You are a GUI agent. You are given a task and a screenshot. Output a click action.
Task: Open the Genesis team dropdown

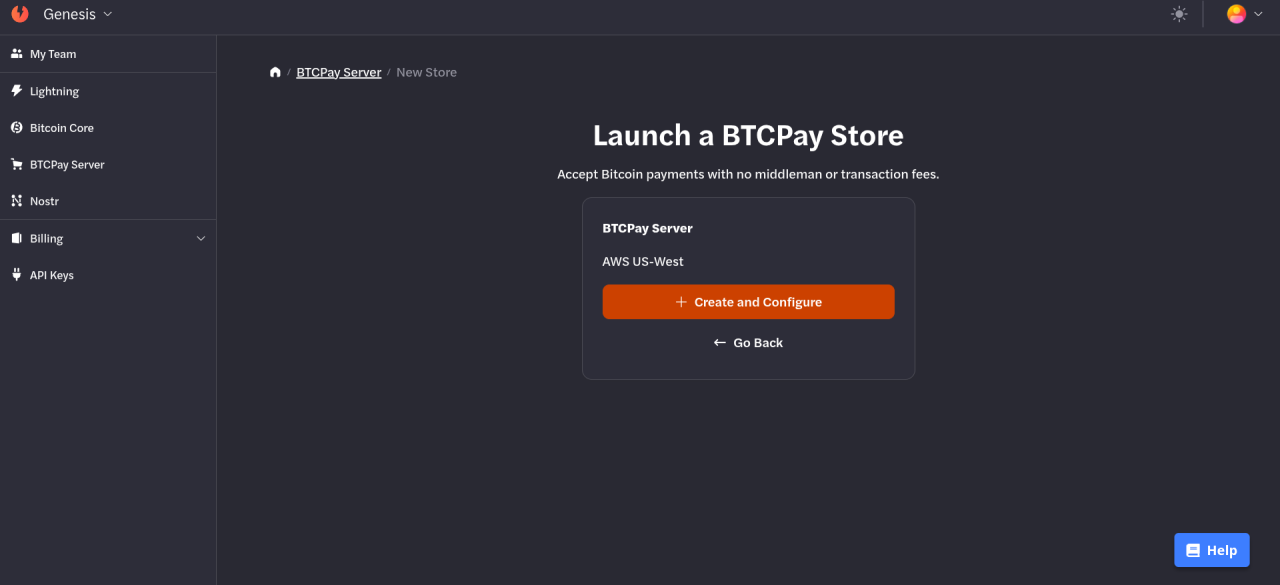78,14
